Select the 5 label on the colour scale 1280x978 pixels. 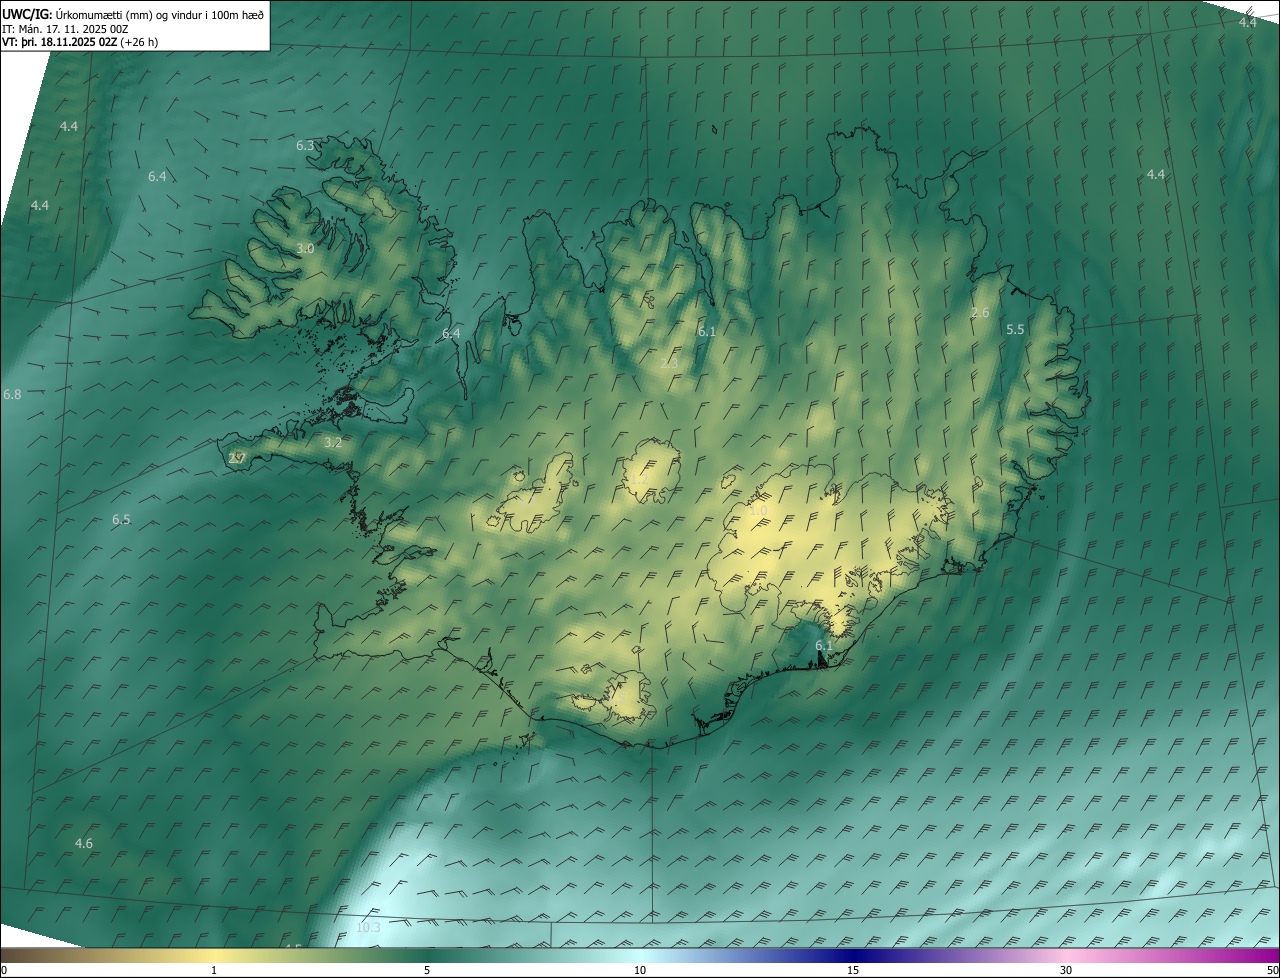point(427,970)
